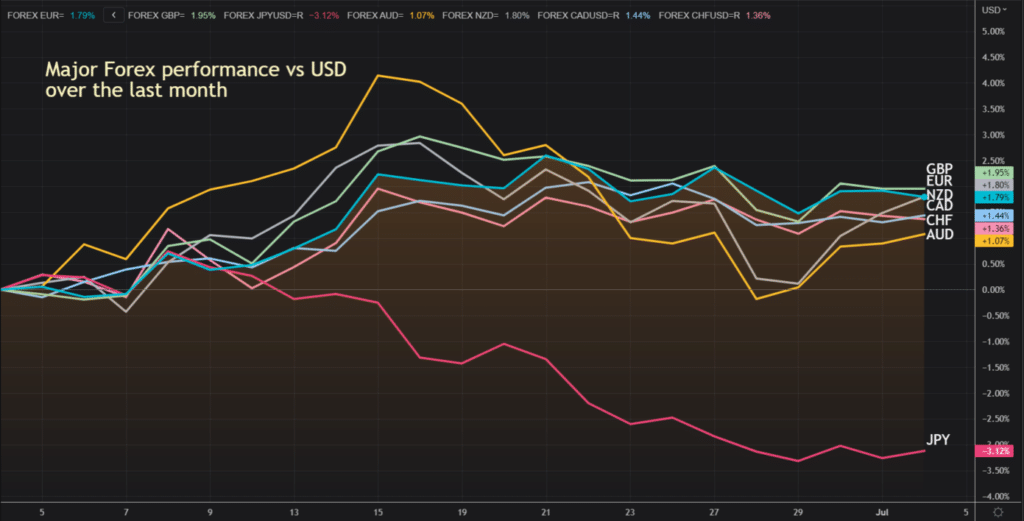Click the 5.00% price scale value

(993, 31)
